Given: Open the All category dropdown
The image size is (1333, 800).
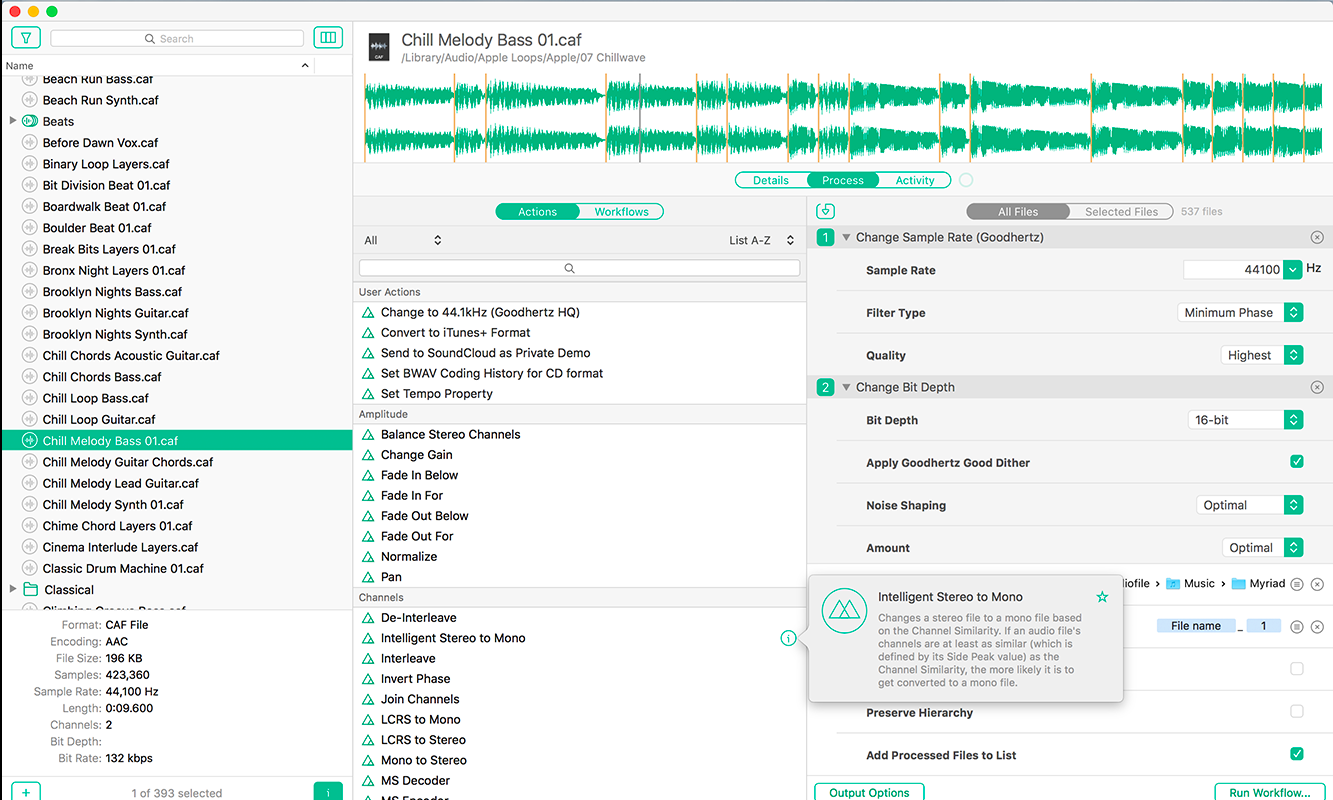Looking at the screenshot, I should tap(403, 240).
